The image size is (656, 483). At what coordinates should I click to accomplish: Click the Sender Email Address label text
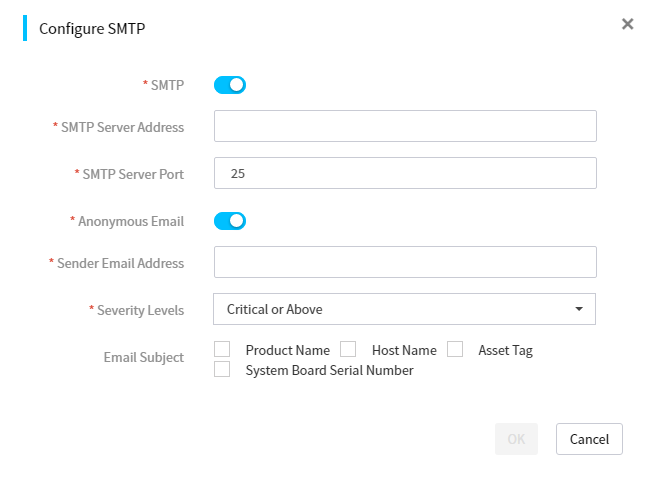click(x=120, y=263)
